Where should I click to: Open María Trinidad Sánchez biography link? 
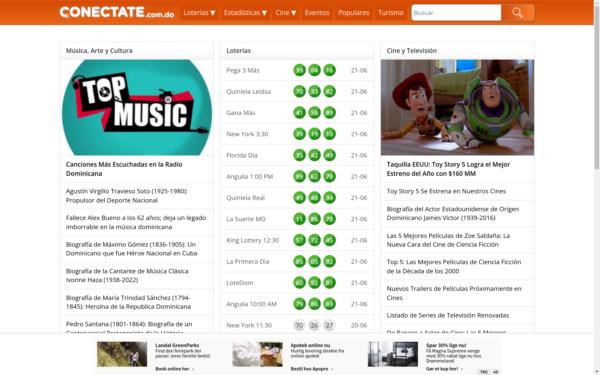128,302
